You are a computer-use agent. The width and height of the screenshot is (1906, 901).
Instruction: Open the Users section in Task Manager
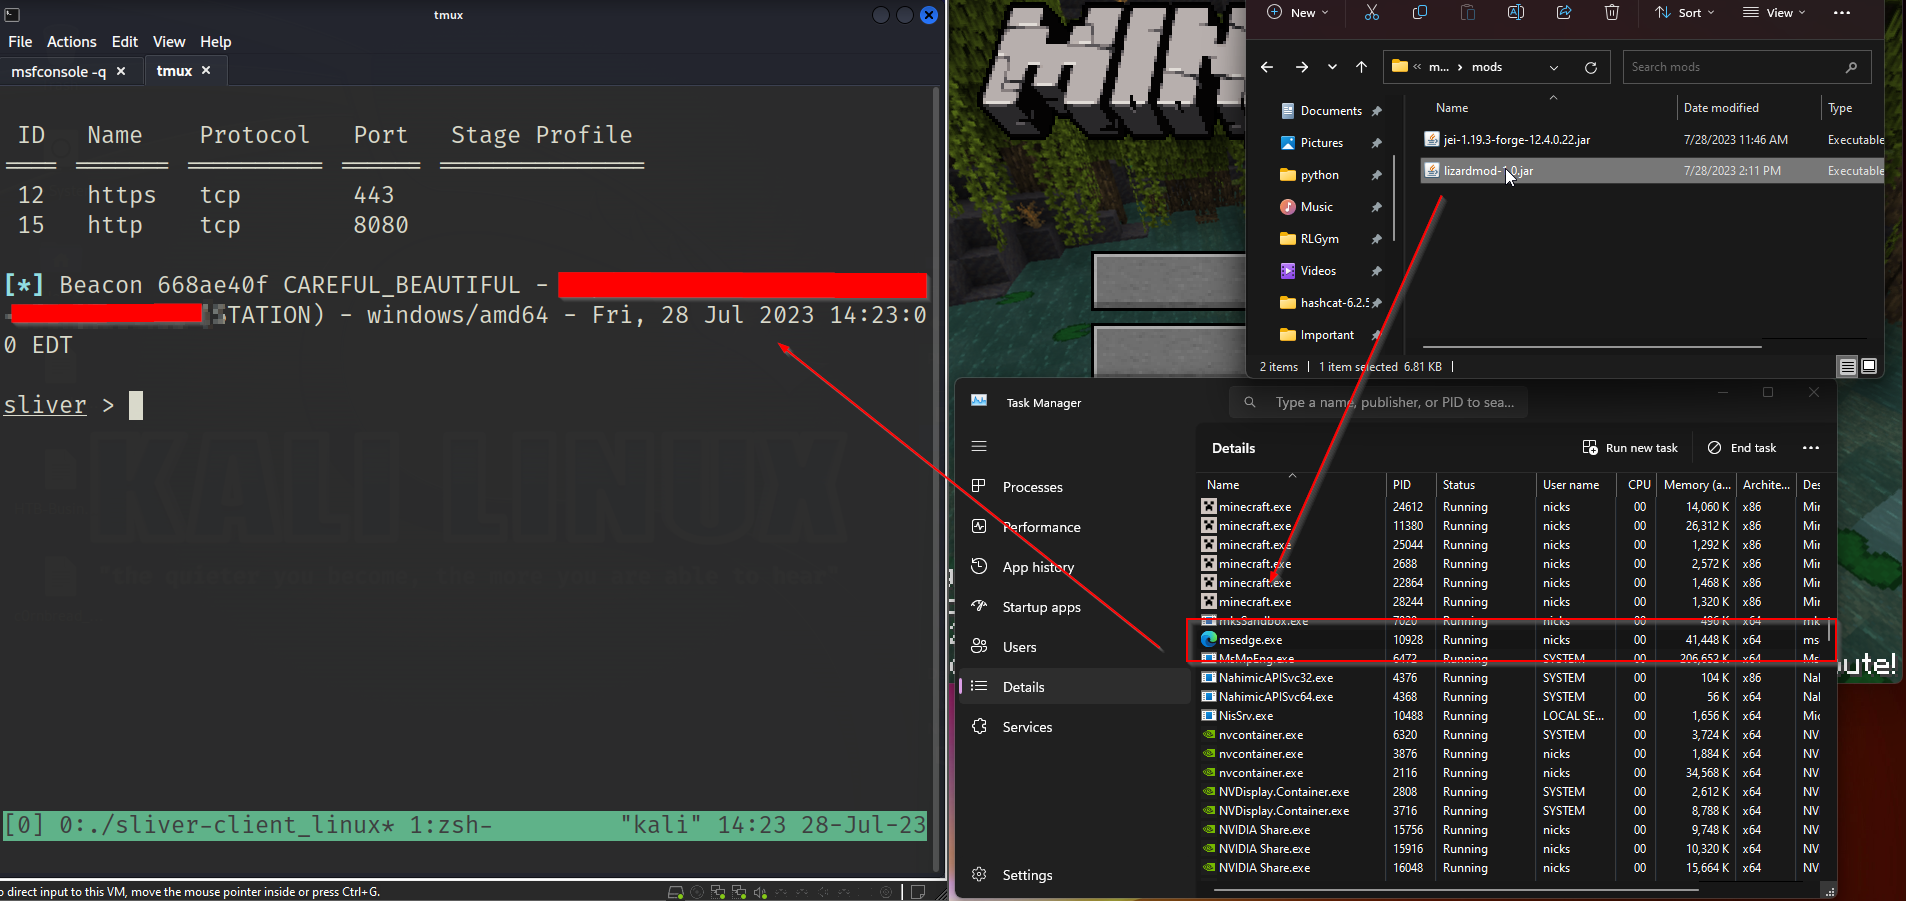pyautogui.click(x=1017, y=647)
